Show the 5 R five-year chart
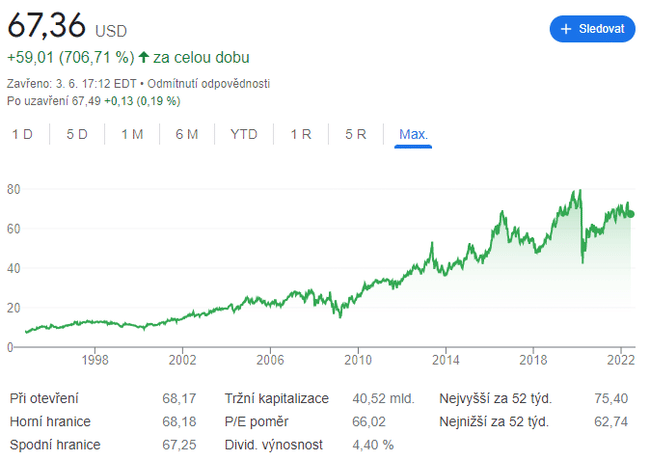 (355, 134)
